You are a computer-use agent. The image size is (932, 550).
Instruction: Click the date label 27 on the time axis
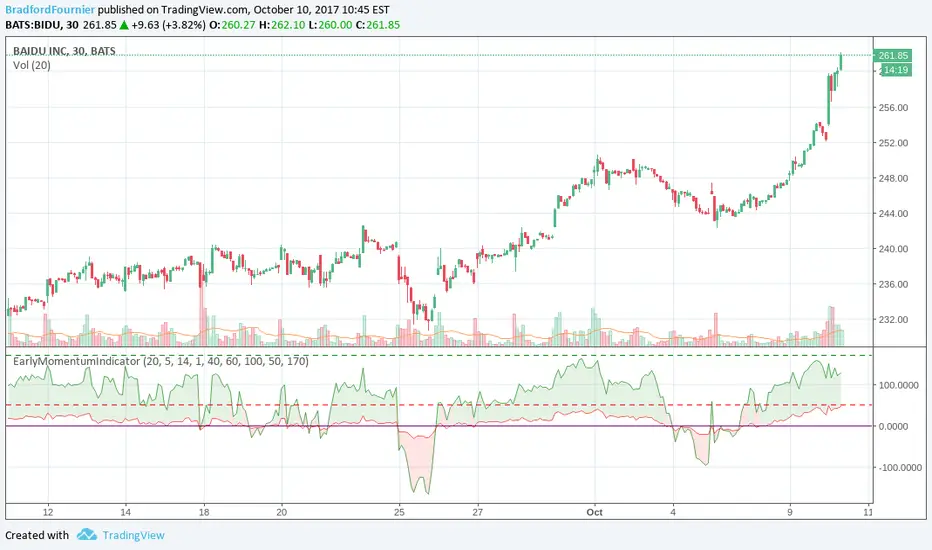coord(477,512)
